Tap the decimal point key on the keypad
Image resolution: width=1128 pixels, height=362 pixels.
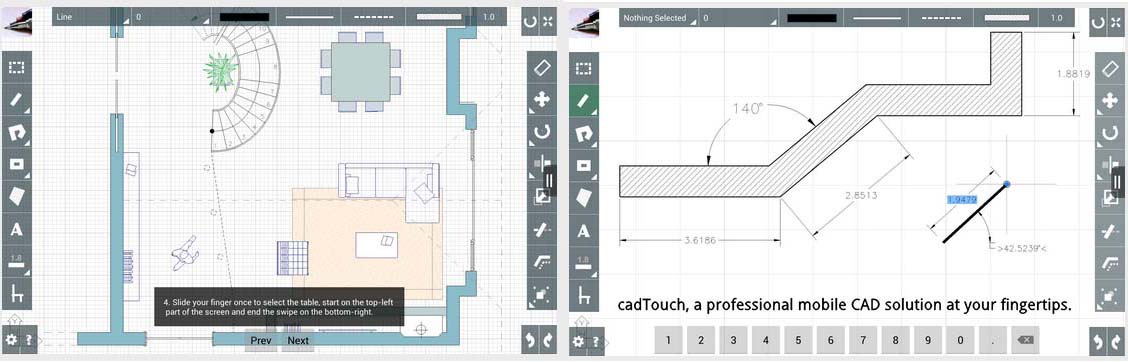click(993, 340)
